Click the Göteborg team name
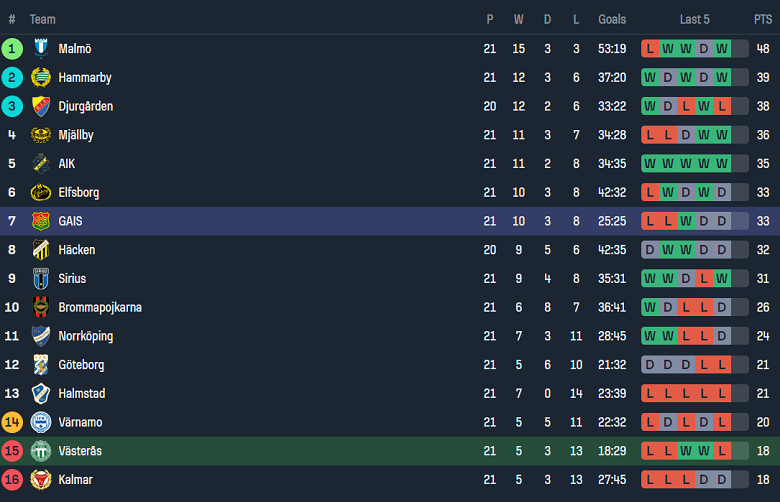 [x=81, y=365]
